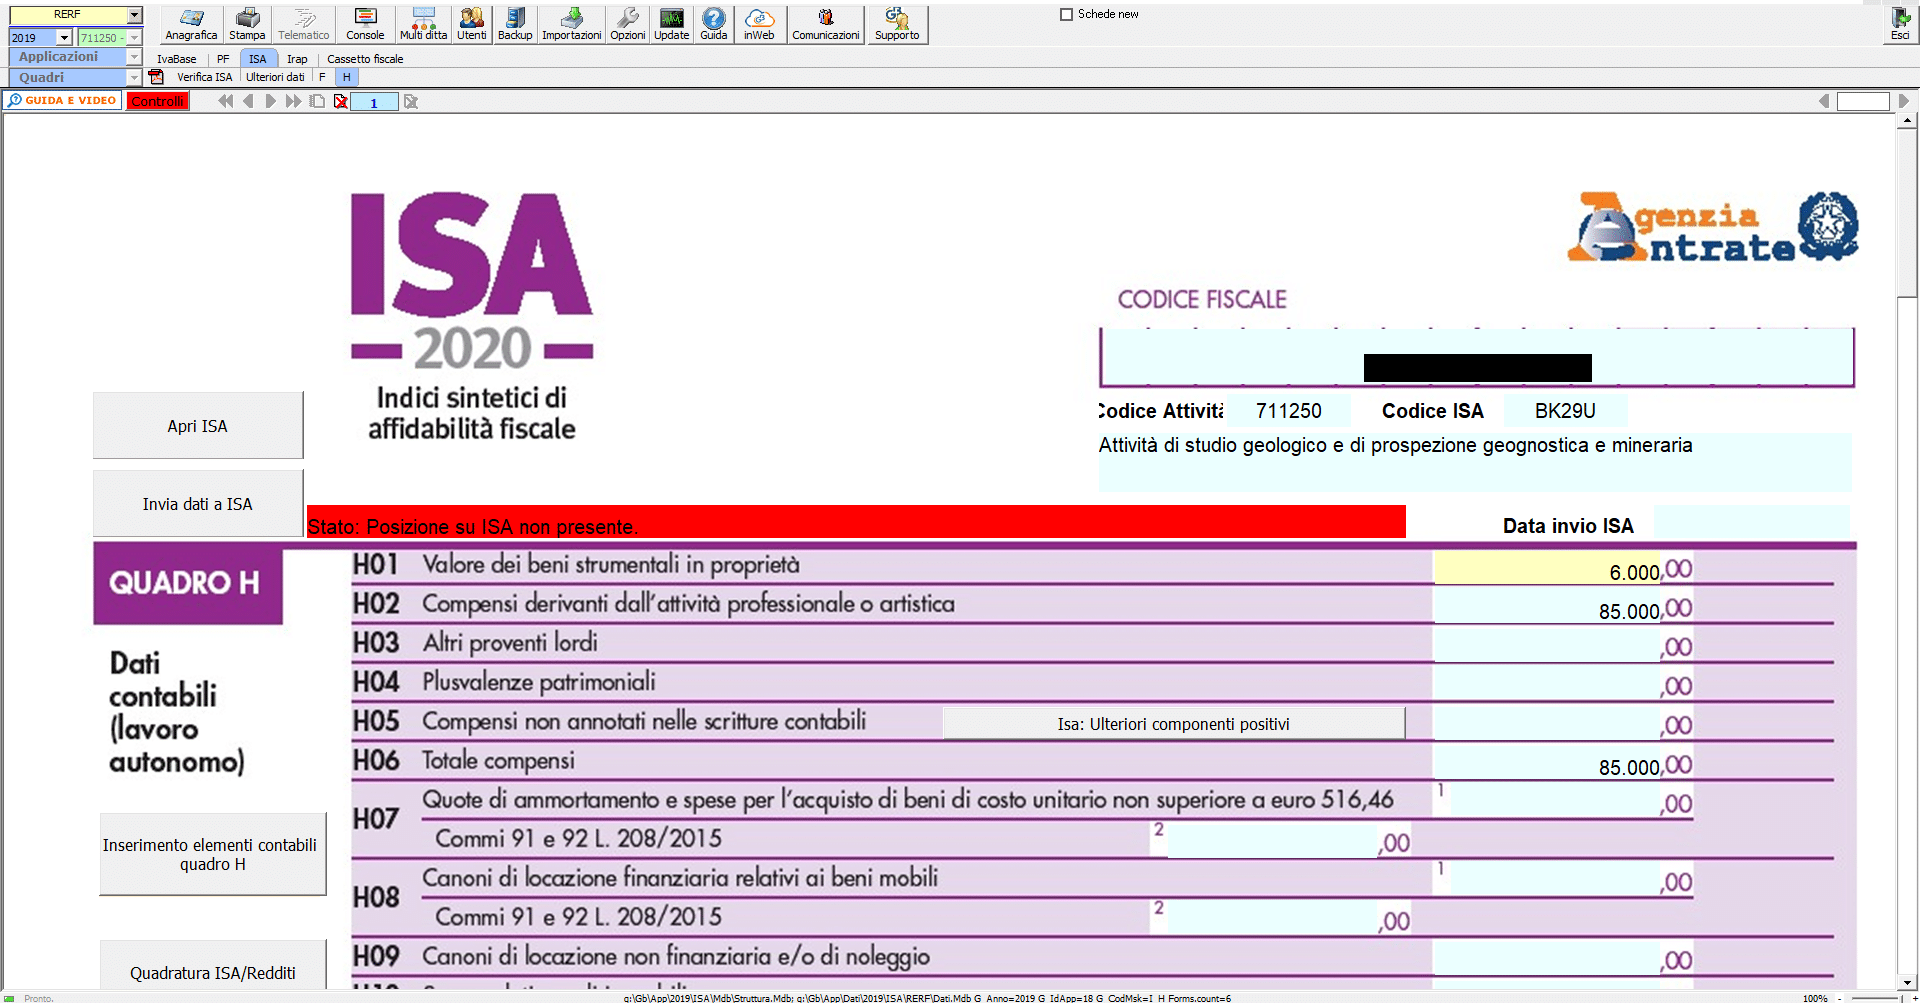The image size is (1920, 1003).
Task: Open the GUIDA E VIDEO link
Action: click(x=62, y=100)
